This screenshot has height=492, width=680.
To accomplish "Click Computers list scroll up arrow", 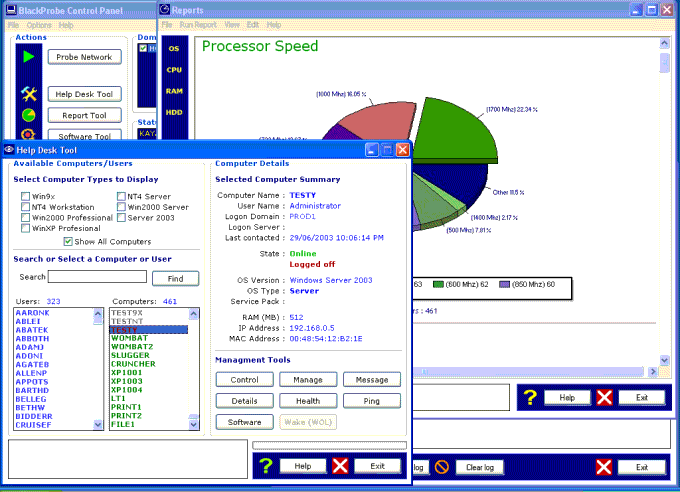I will tap(194, 313).
